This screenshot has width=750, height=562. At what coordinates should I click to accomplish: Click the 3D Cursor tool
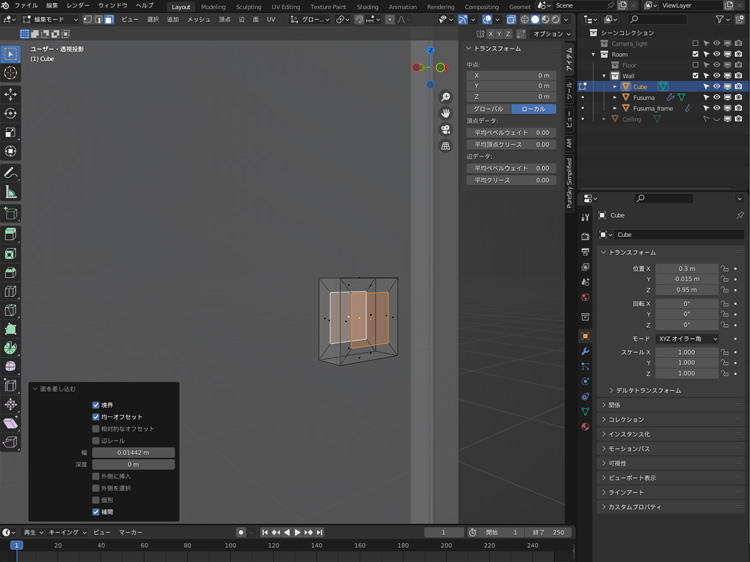(x=11, y=73)
